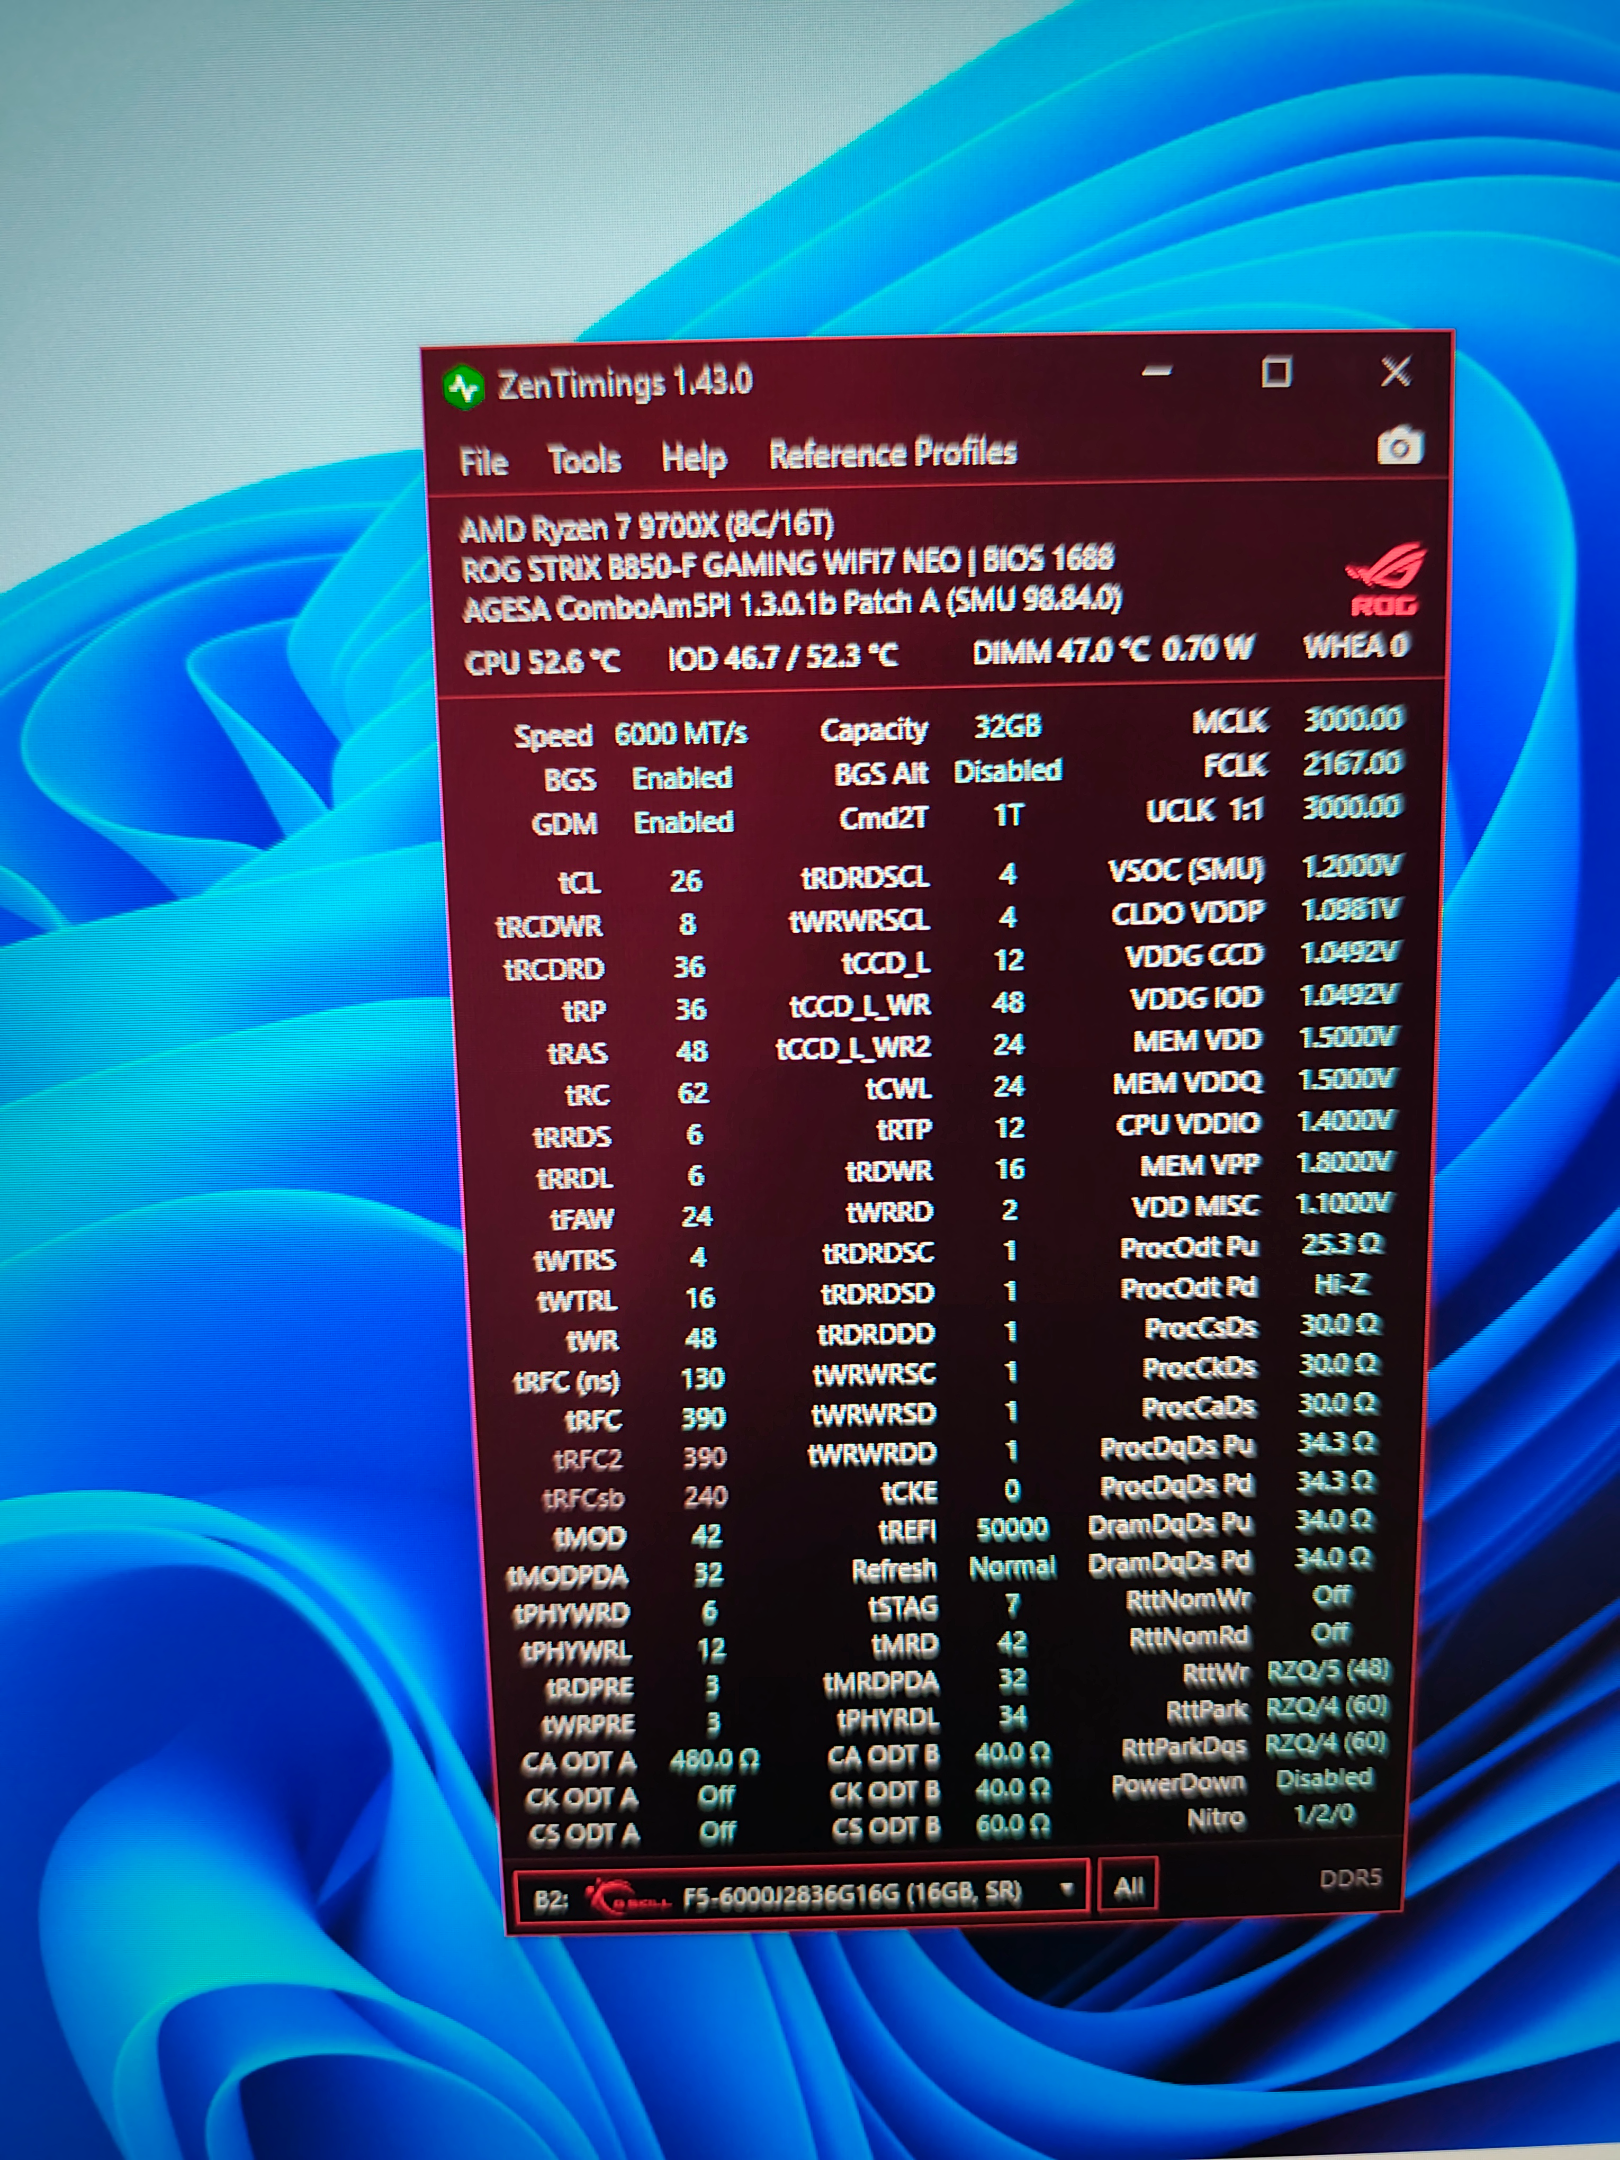Click the CA ODT A value 480.0 Ω
Screen dimensions: 1620x2160
coord(714,1760)
